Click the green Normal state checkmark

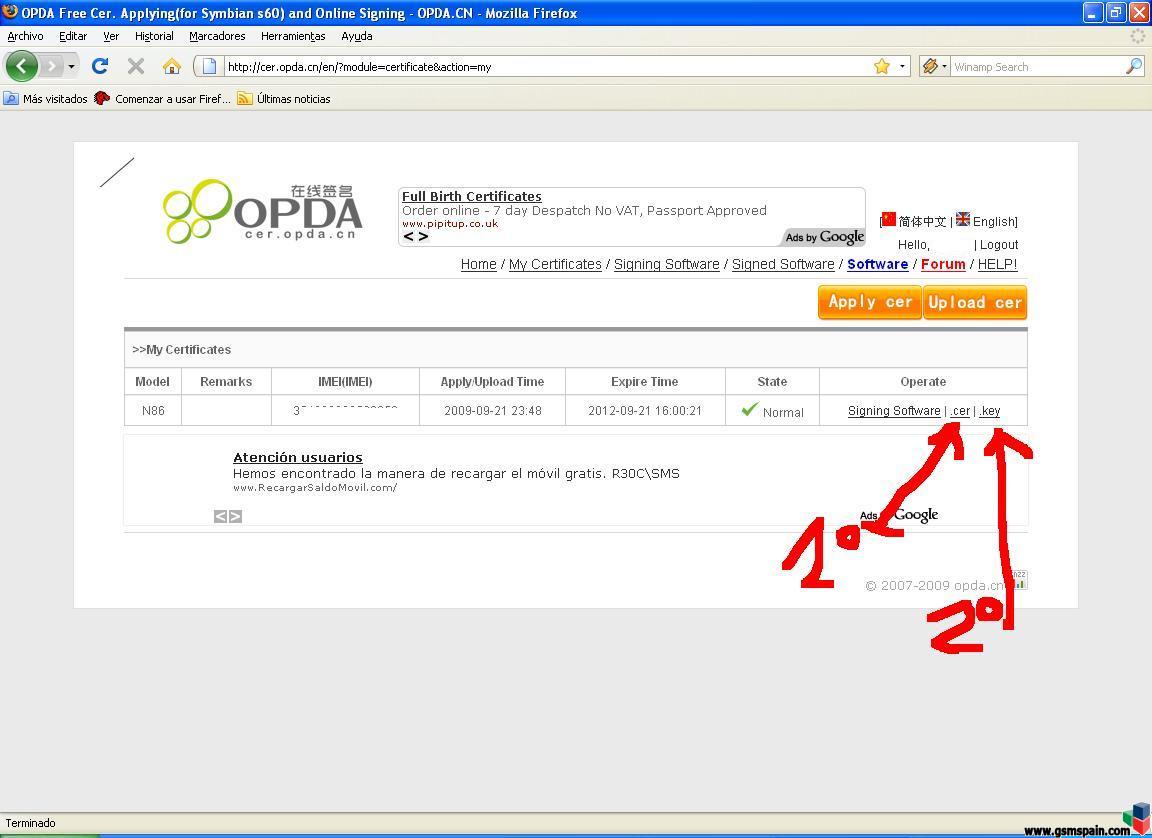tap(749, 410)
